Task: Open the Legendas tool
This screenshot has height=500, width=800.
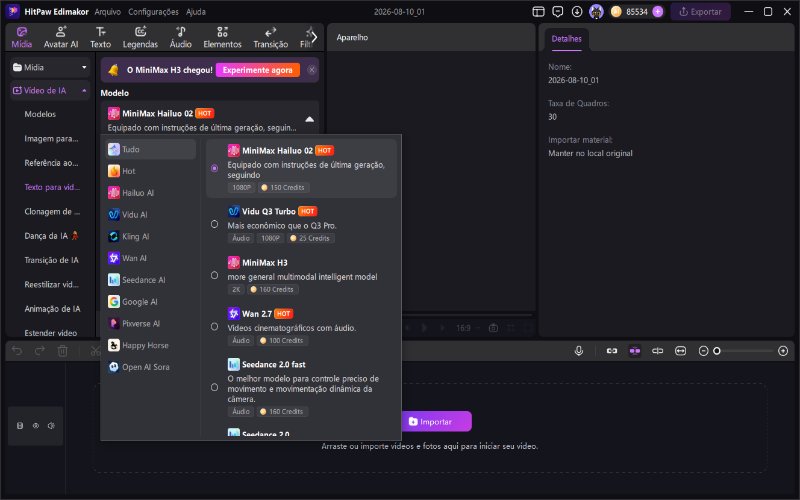Action: (x=140, y=37)
